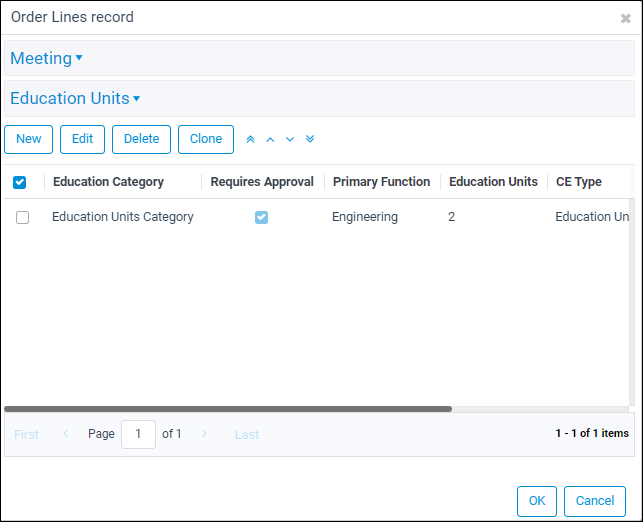Screen dimensions: 643x522
Task: Move row to top with double-up arrow
Action: tap(250, 139)
